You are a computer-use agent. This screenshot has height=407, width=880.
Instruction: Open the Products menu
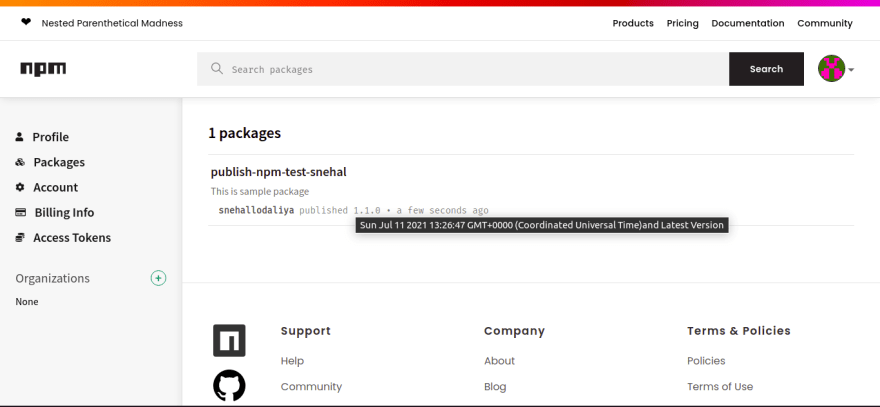click(633, 23)
